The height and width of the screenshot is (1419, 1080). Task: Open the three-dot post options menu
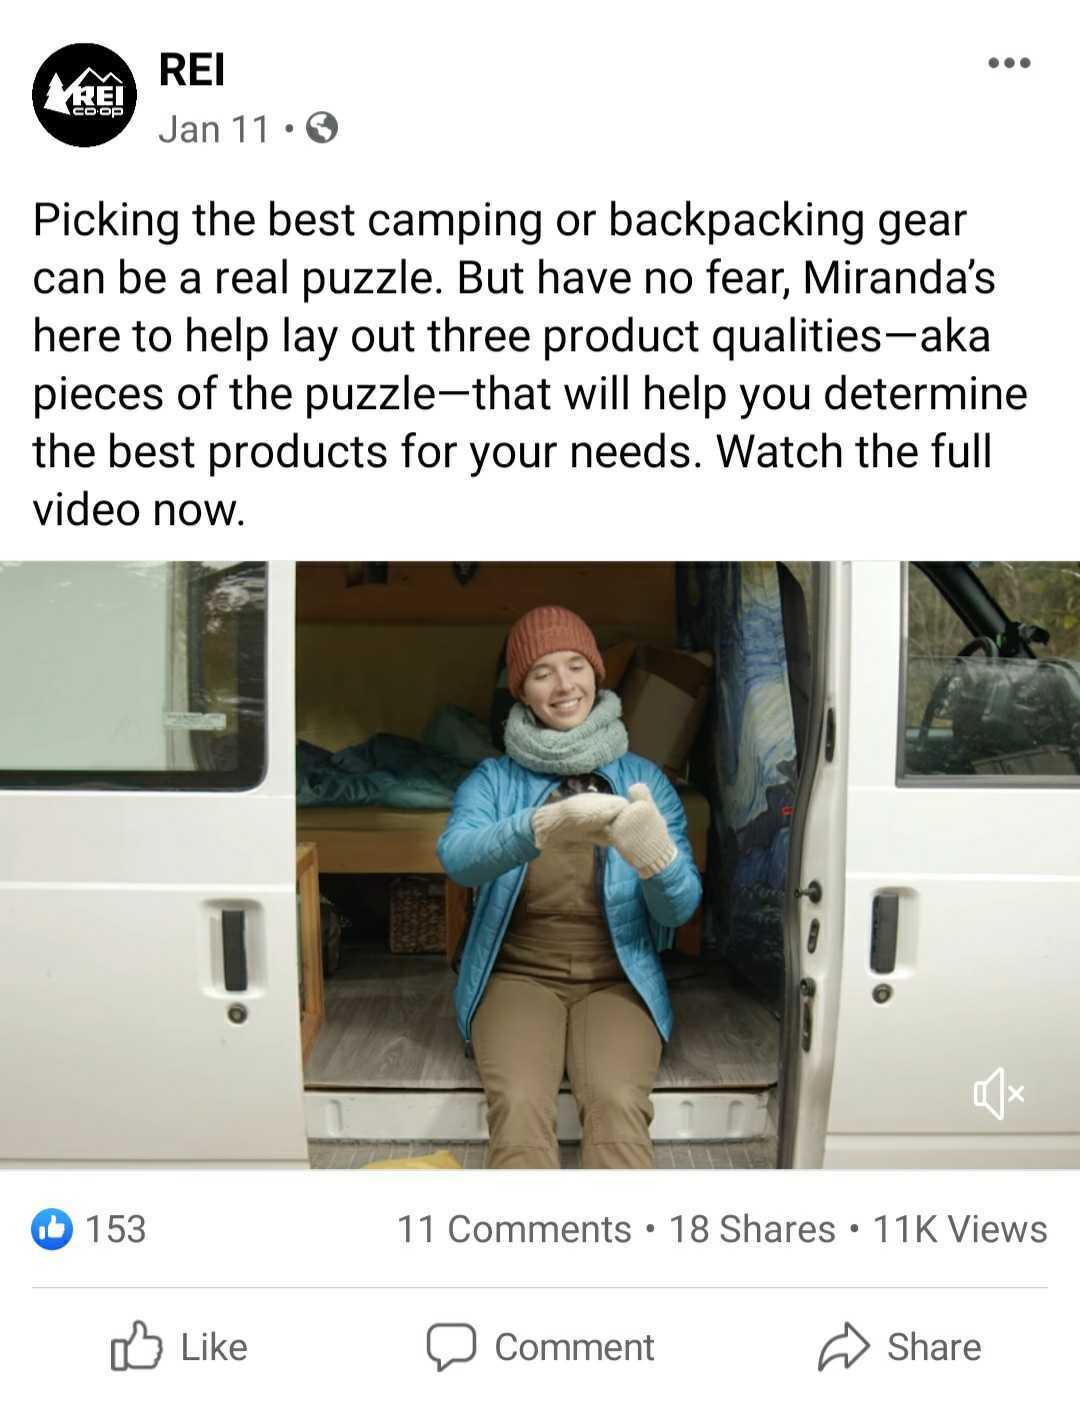coord(1008,63)
